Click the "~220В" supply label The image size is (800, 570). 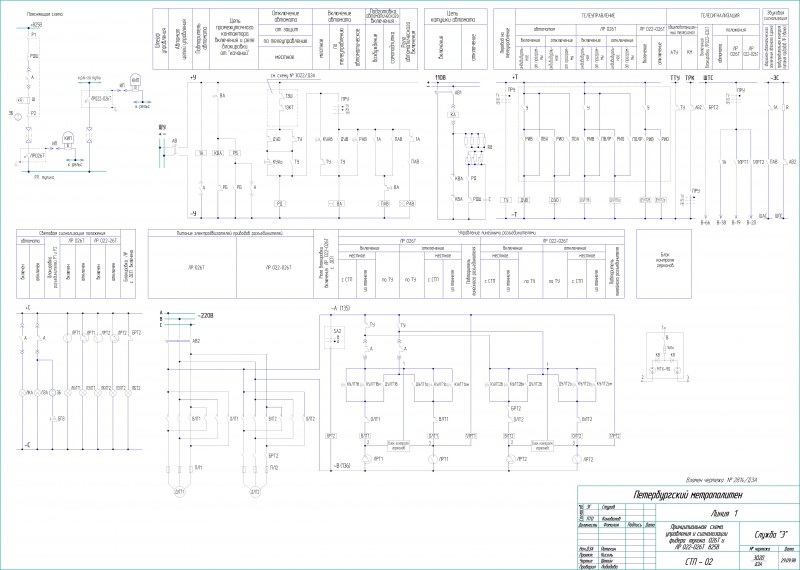pos(205,316)
